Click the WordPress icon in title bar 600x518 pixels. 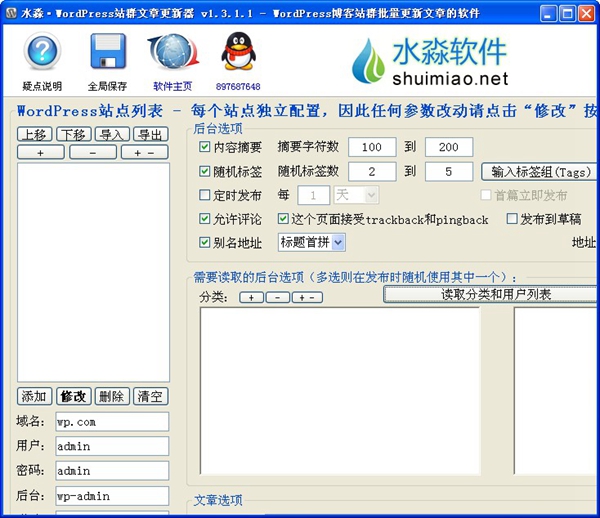(x=11, y=13)
